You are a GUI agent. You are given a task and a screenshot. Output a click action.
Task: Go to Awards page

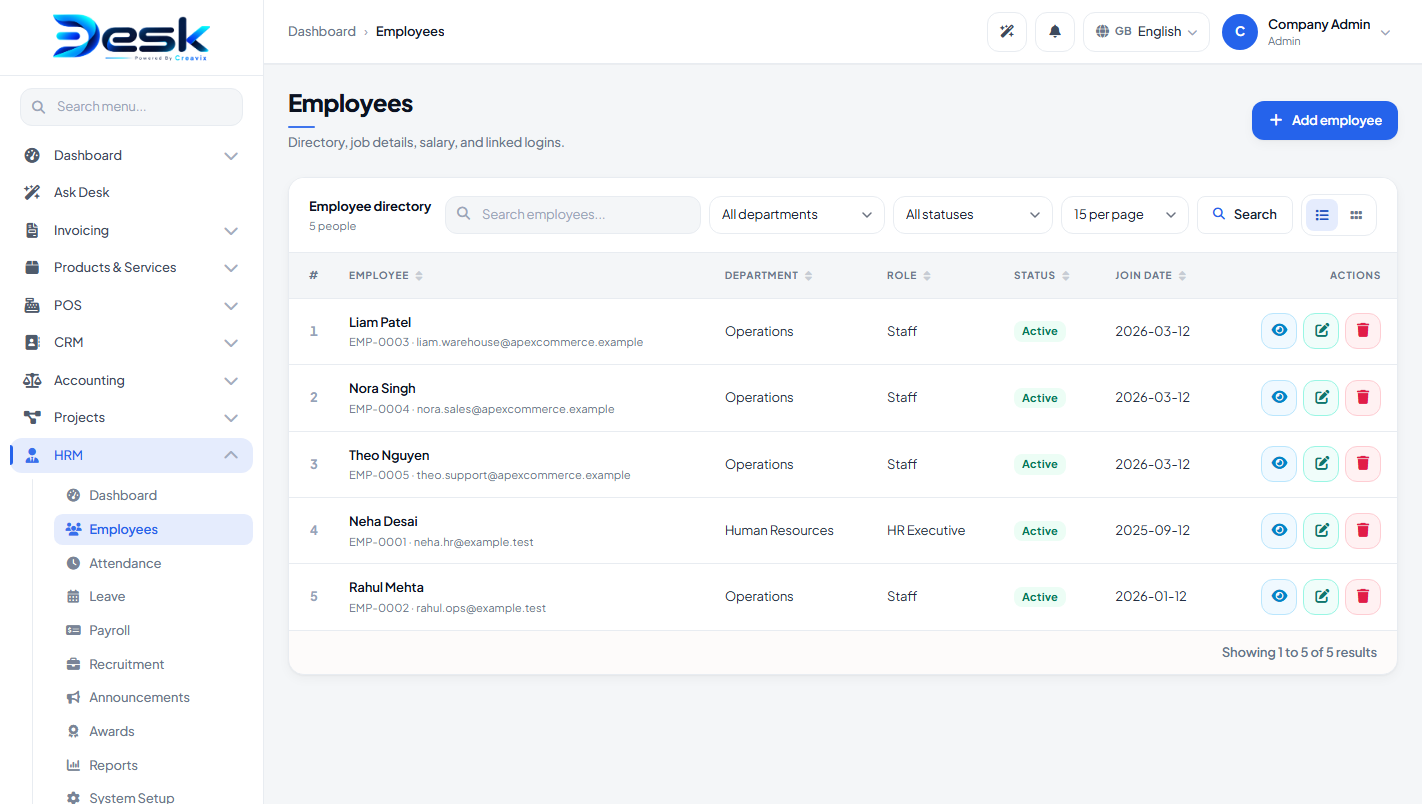(x=153, y=731)
